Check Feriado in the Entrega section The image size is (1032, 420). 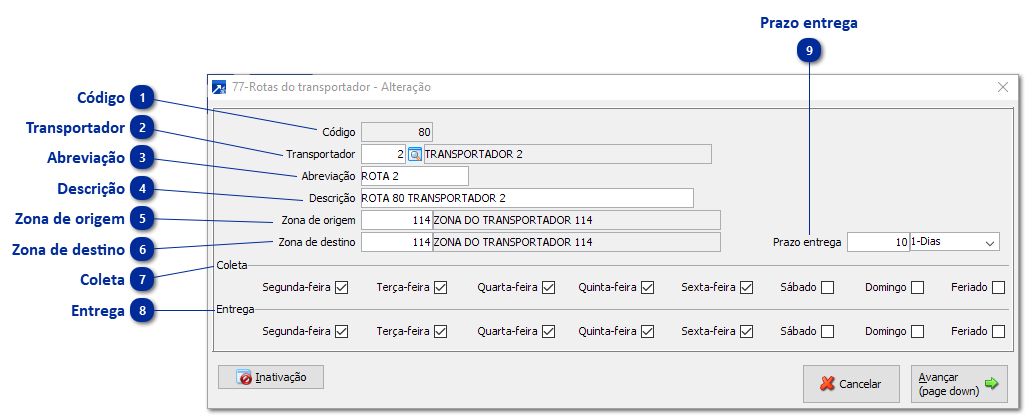pyautogui.click(x=998, y=331)
